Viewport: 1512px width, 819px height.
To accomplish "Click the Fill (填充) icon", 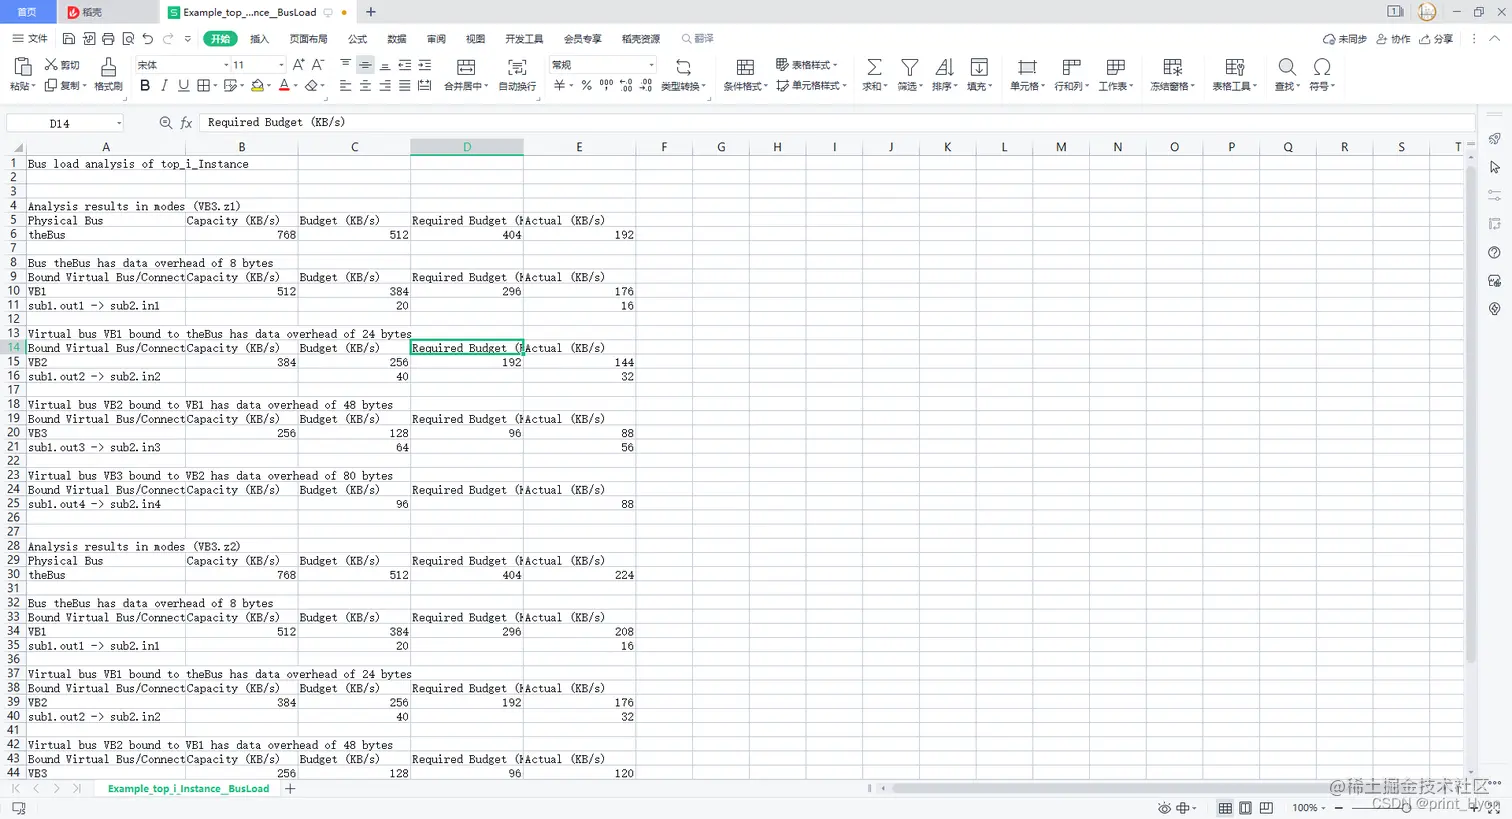I will (x=979, y=67).
